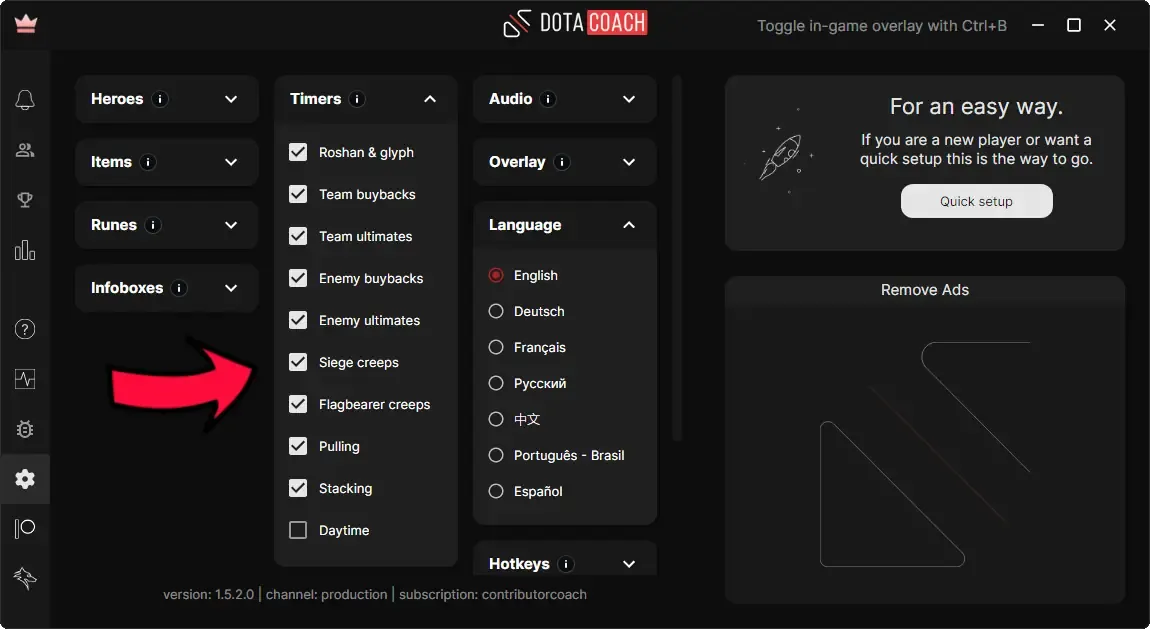Enable the Daytime timer checkbox
1150x629 pixels.
pyautogui.click(x=298, y=530)
